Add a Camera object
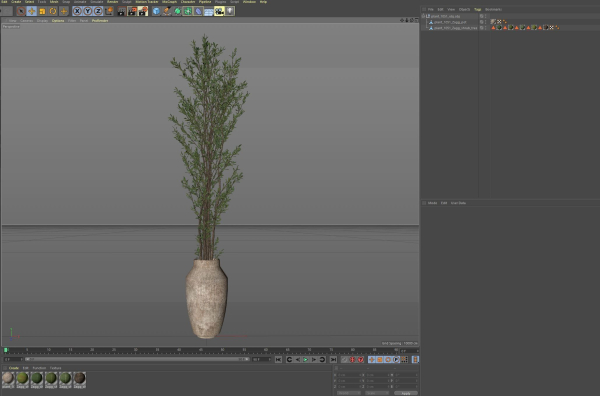Viewport: 600px width, 396px height. tap(219, 11)
